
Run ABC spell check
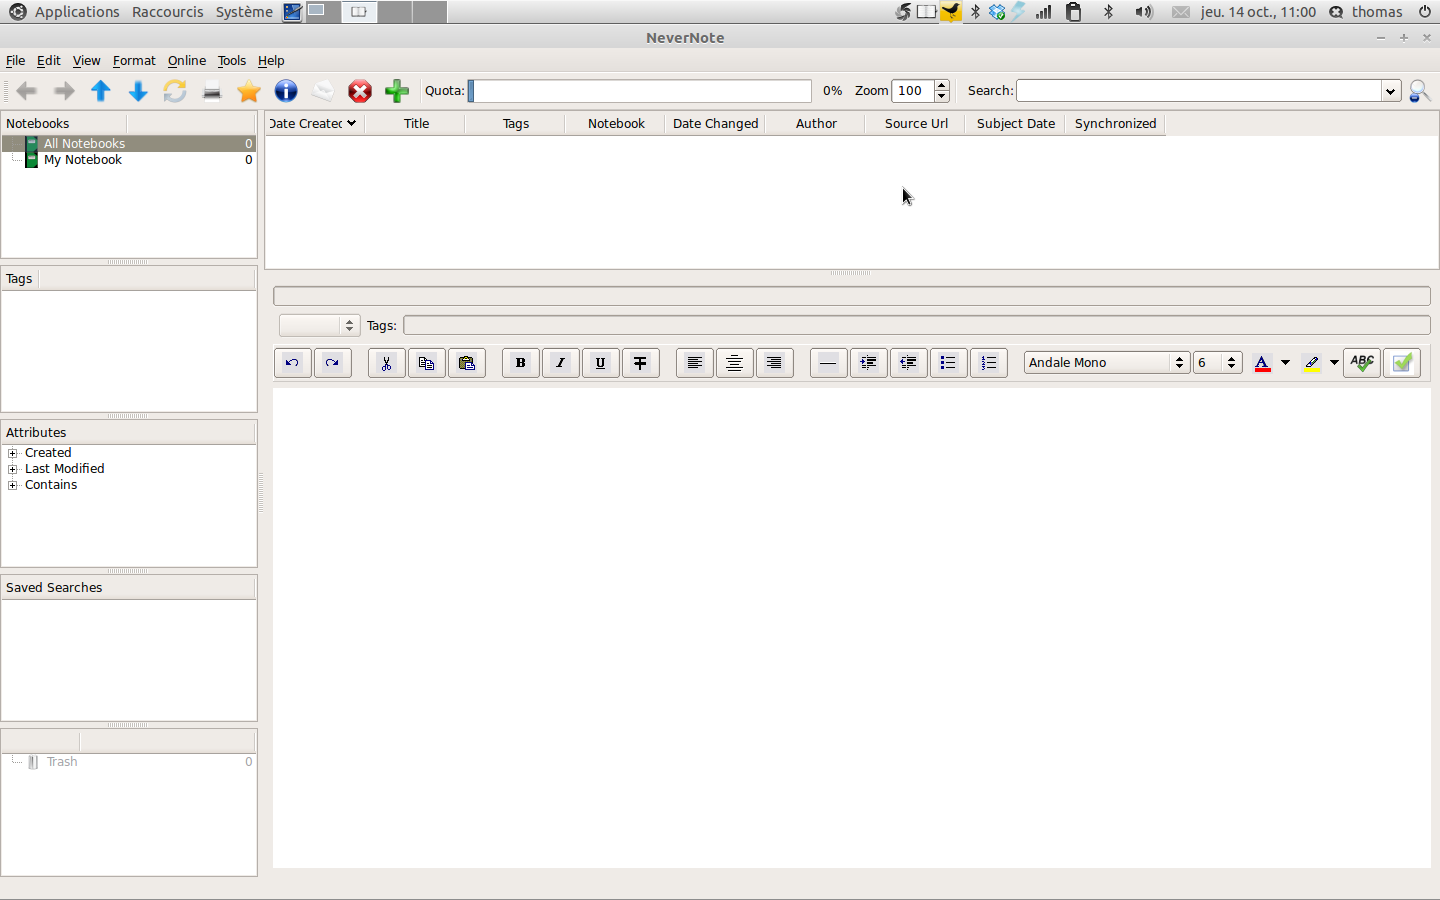(1362, 363)
